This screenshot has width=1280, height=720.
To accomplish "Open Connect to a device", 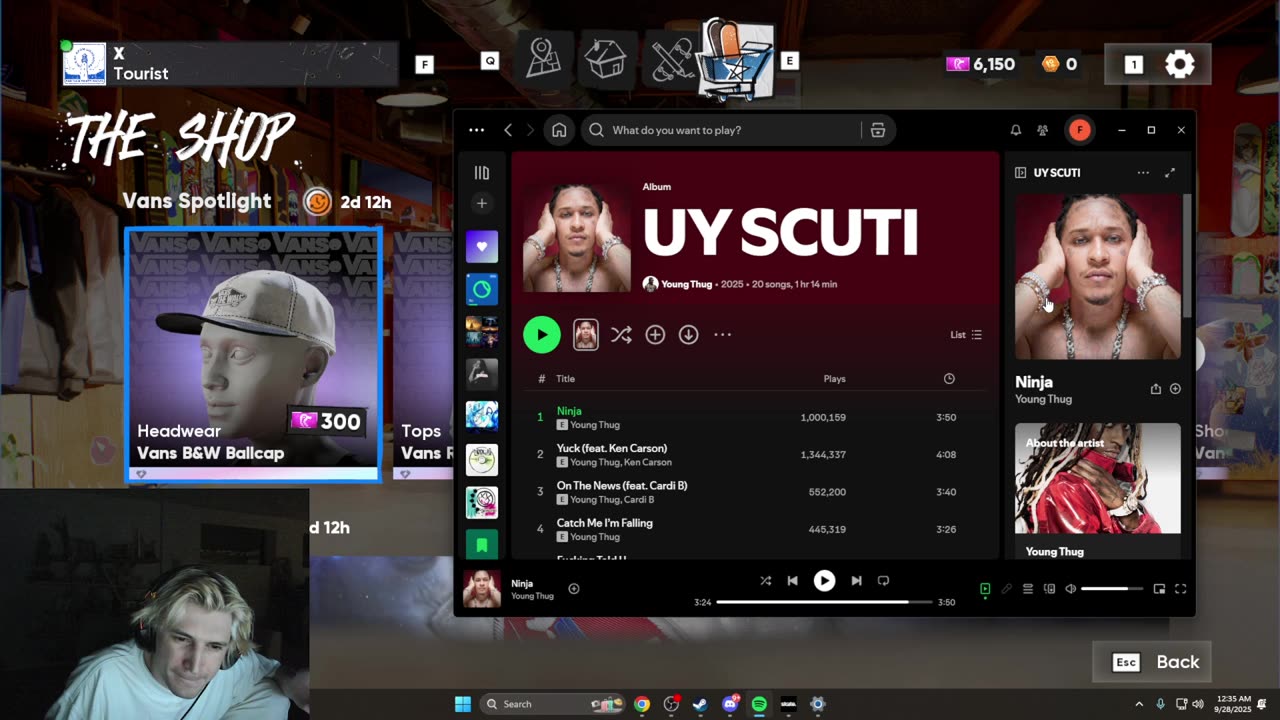I will (x=1049, y=589).
